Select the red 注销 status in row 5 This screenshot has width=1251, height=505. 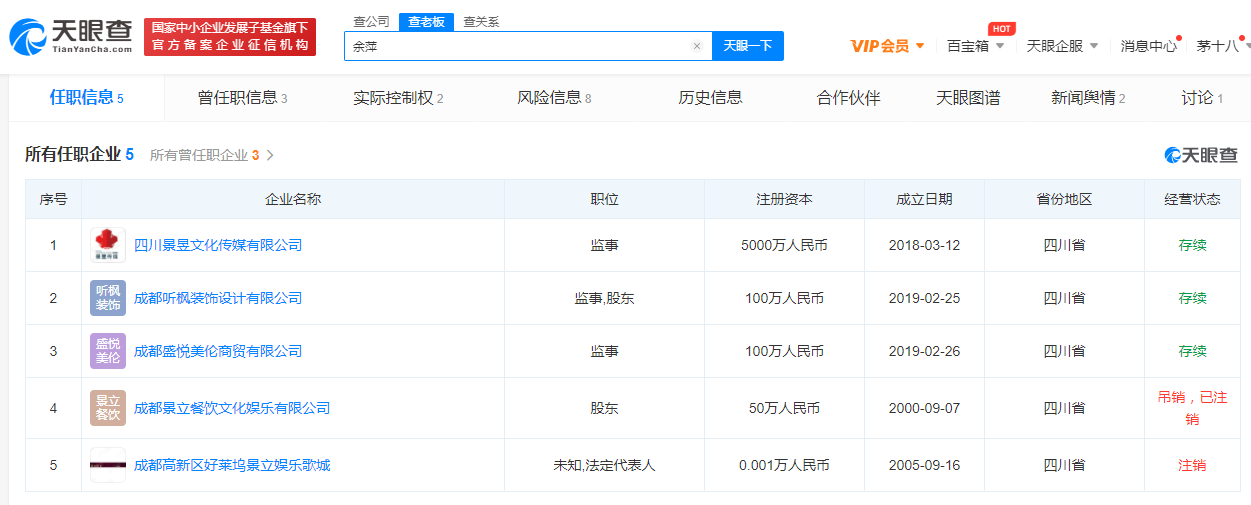point(1192,465)
